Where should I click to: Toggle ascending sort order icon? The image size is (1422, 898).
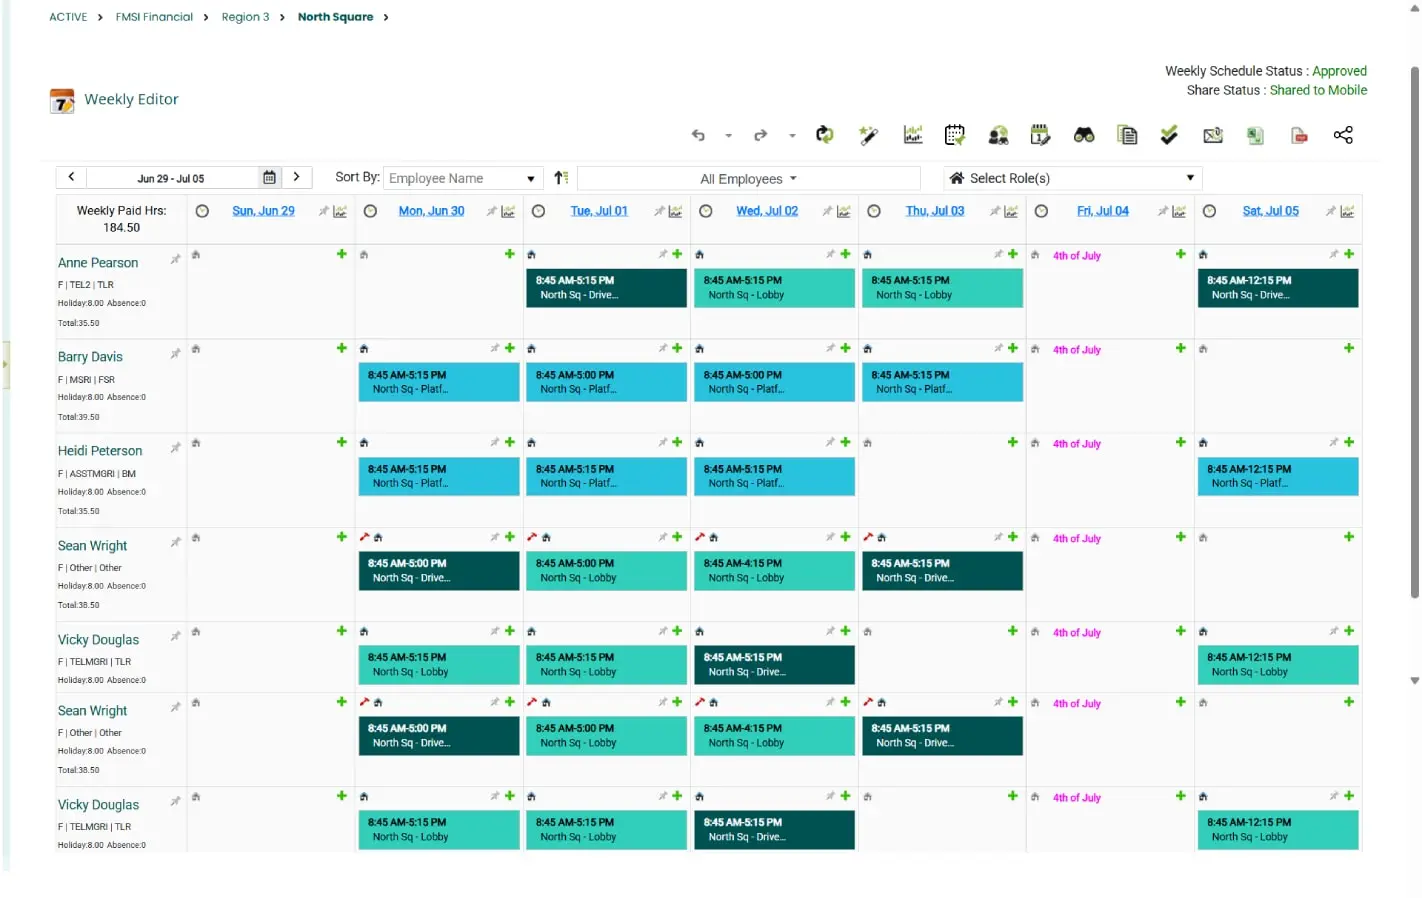(x=561, y=178)
